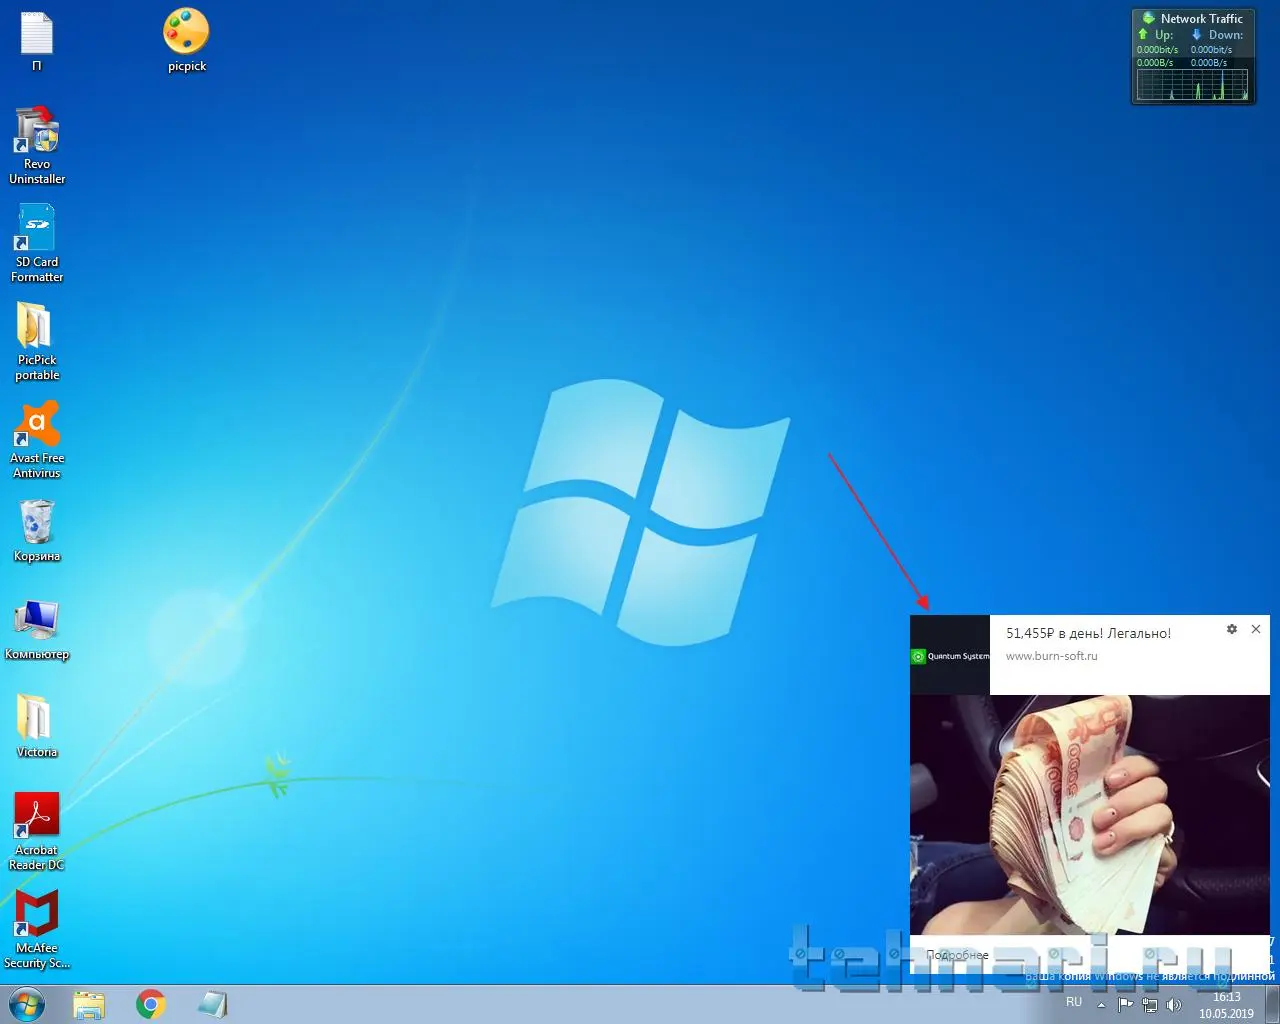Select the Корзина recycle bin icon
The height and width of the screenshot is (1024, 1280).
click(37, 523)
